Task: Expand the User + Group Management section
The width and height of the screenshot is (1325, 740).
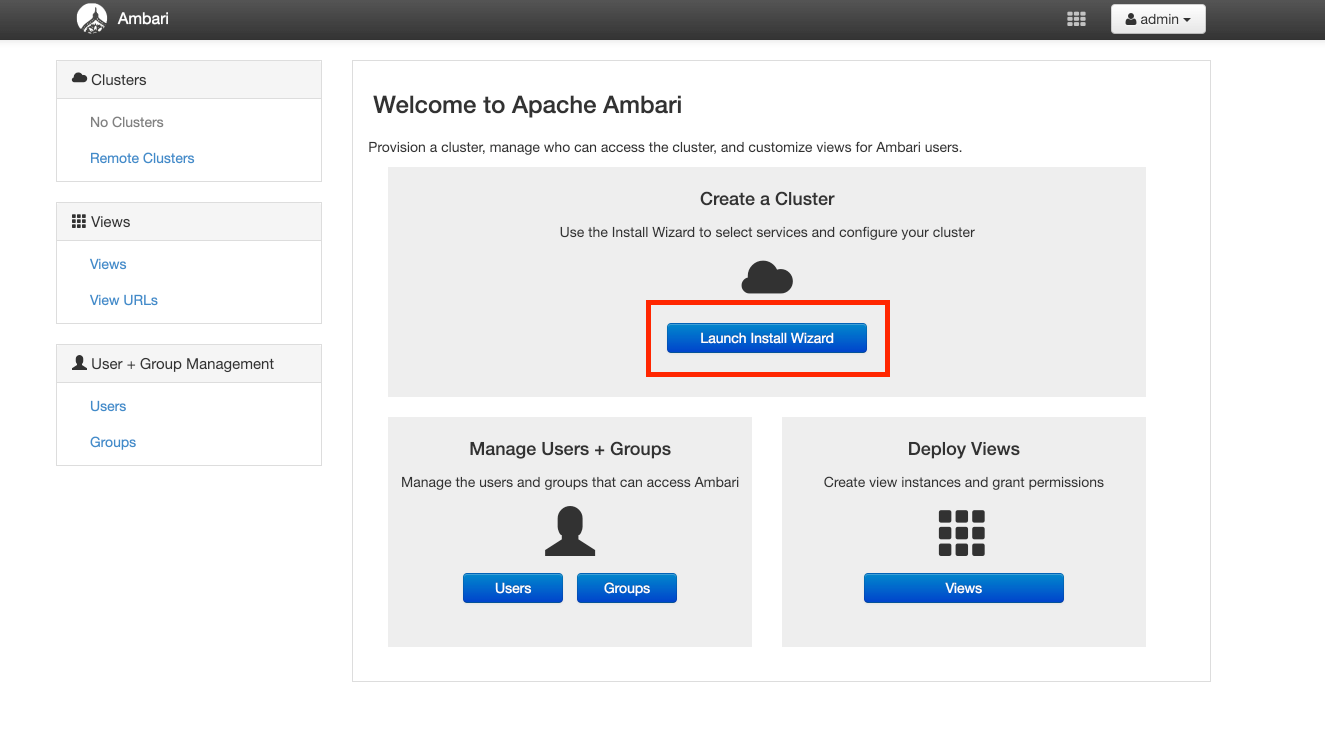Action: [x=182, y=363]
